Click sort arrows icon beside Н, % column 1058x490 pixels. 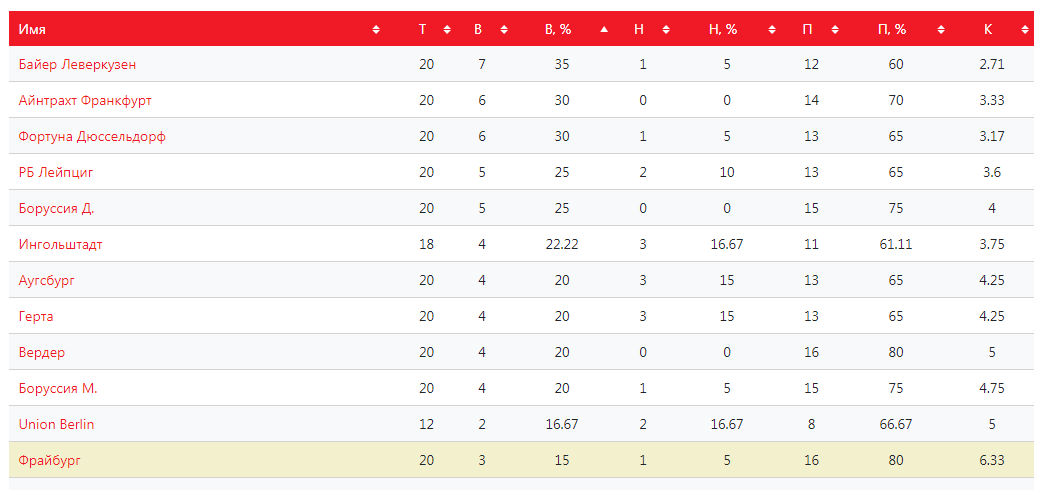click(772, 30)
